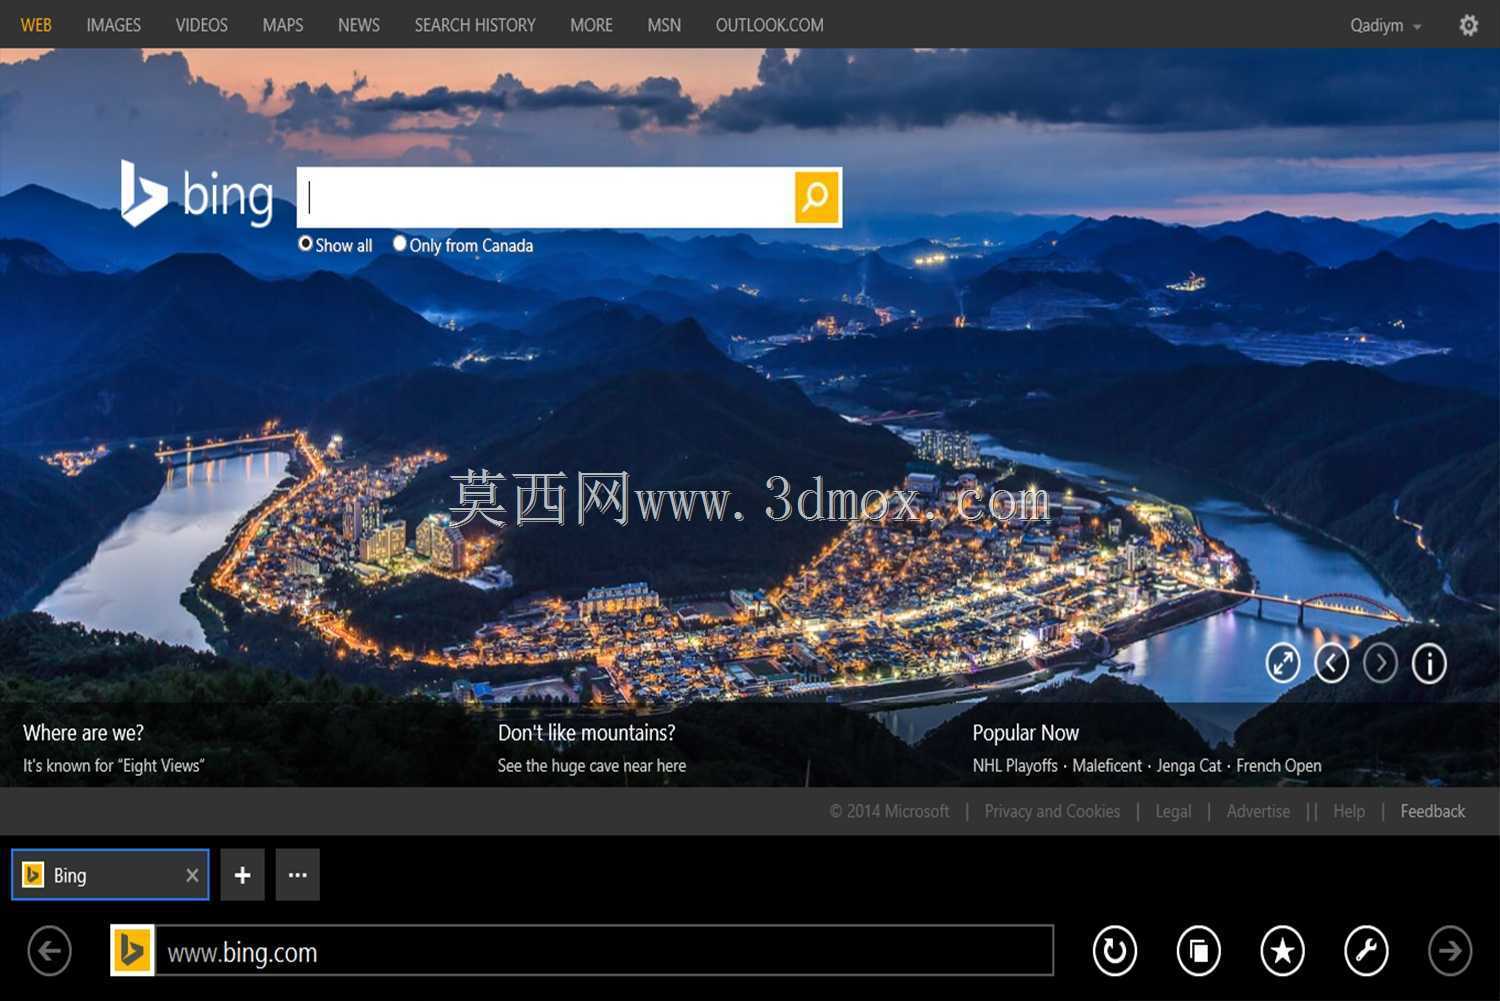Click the "Don't like mountains?" heading
Viewport: 1500px width, 1001px height.
tap(586, 733)
